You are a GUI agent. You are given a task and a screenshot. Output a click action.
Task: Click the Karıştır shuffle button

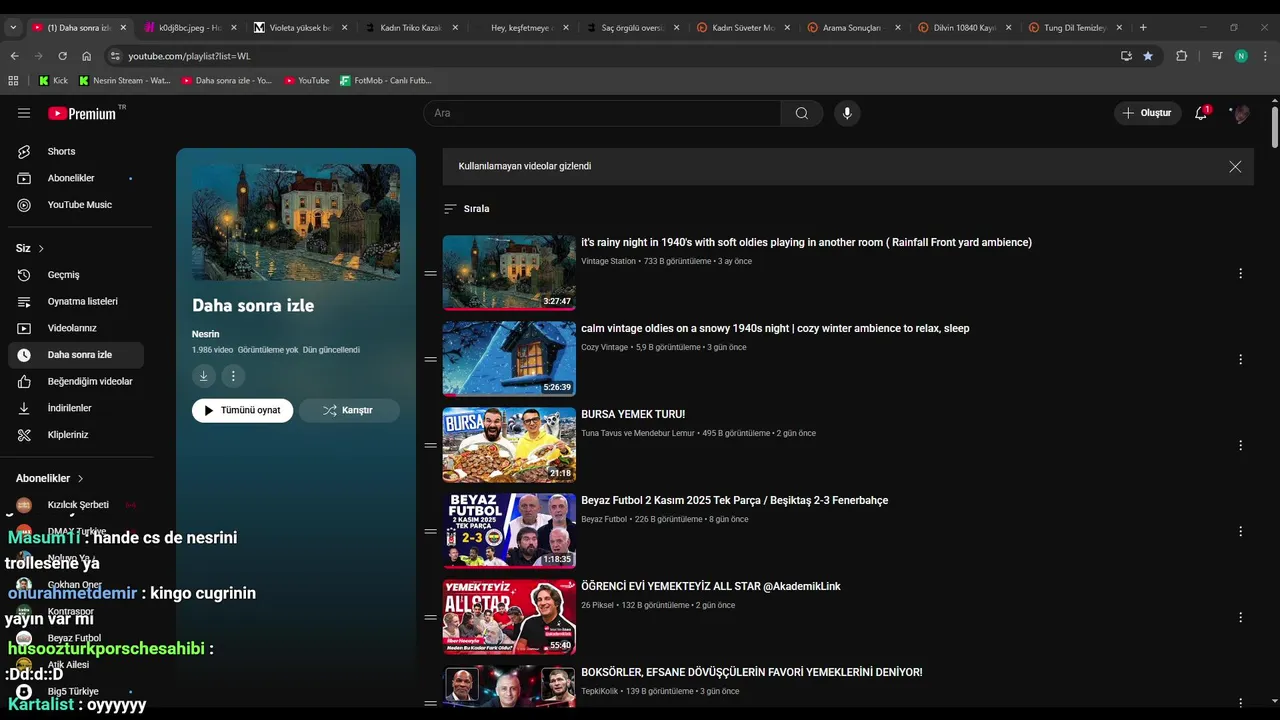tap(349, 410)
